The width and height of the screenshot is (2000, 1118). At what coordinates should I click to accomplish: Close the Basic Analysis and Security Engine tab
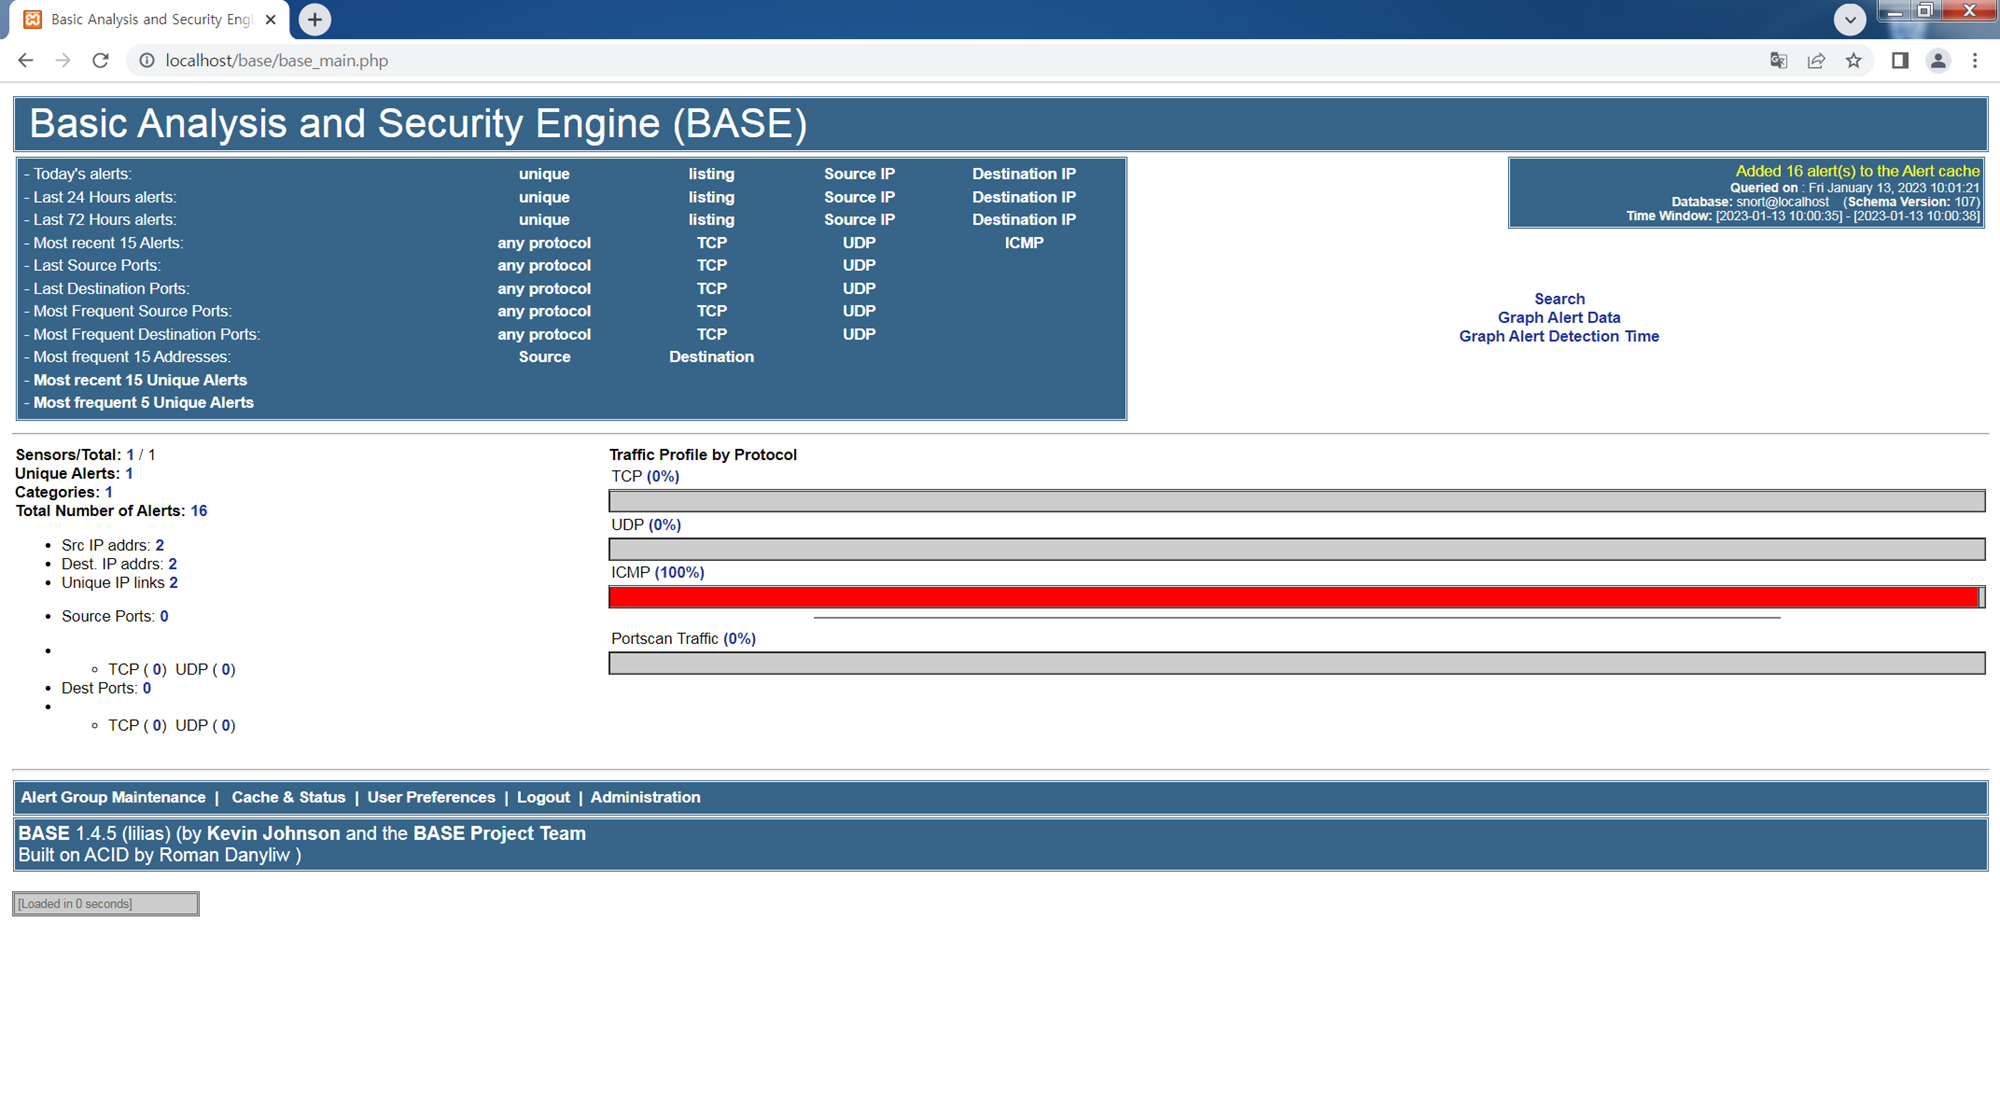[x=270, y=19]
